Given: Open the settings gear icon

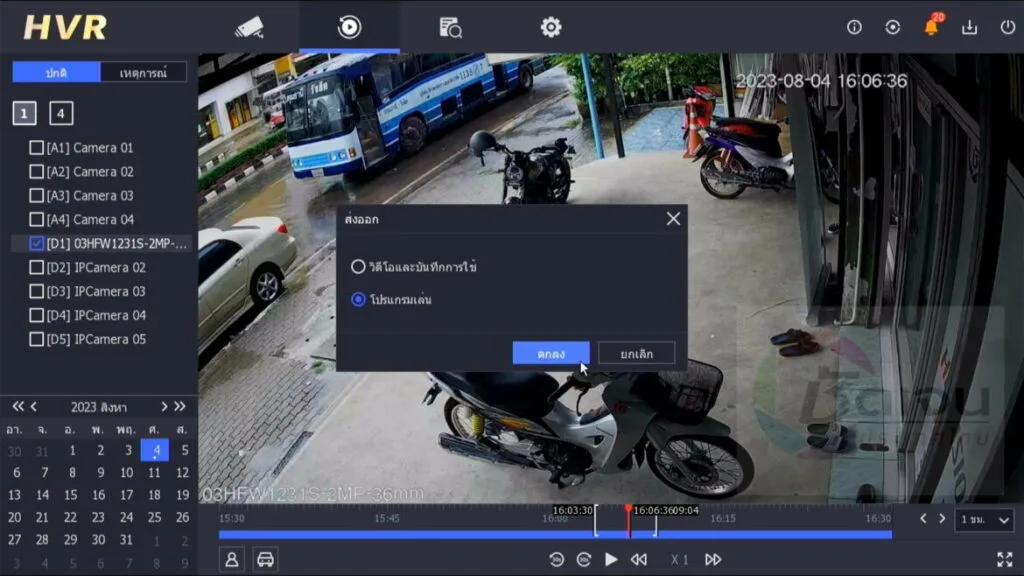Looking at the screenshot, I should (x=550, y=27).
